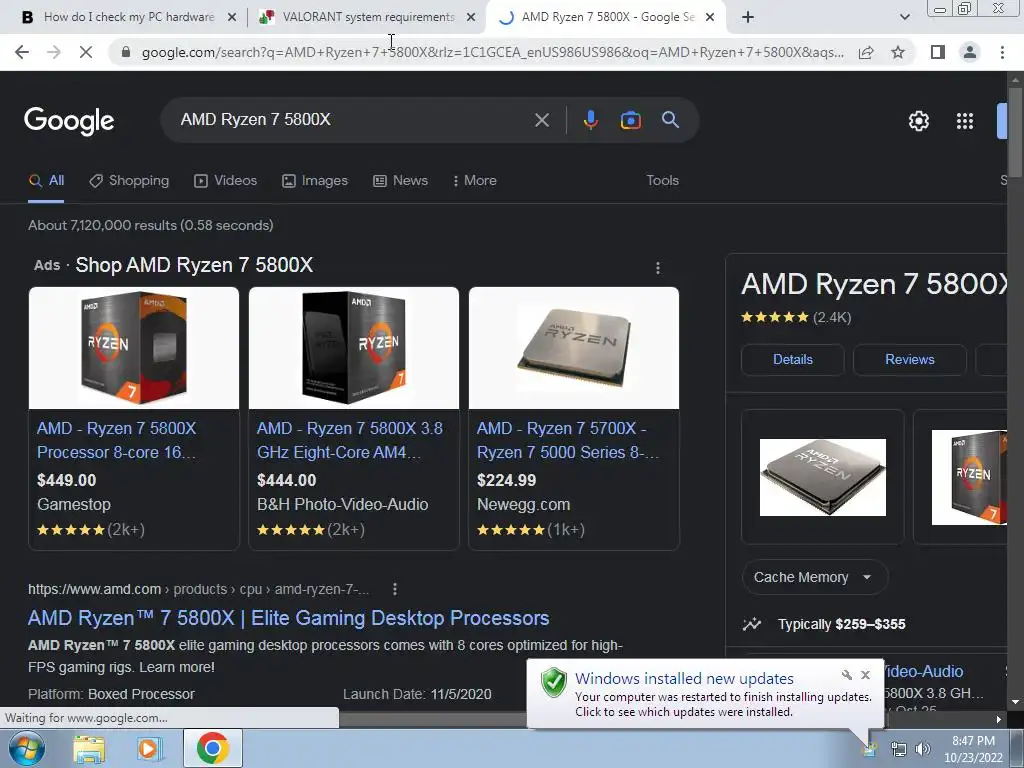This screenshot has height=768, width=1024.
Task: Open the Reviews button in knowledge panel
Action: coord(910,360)
